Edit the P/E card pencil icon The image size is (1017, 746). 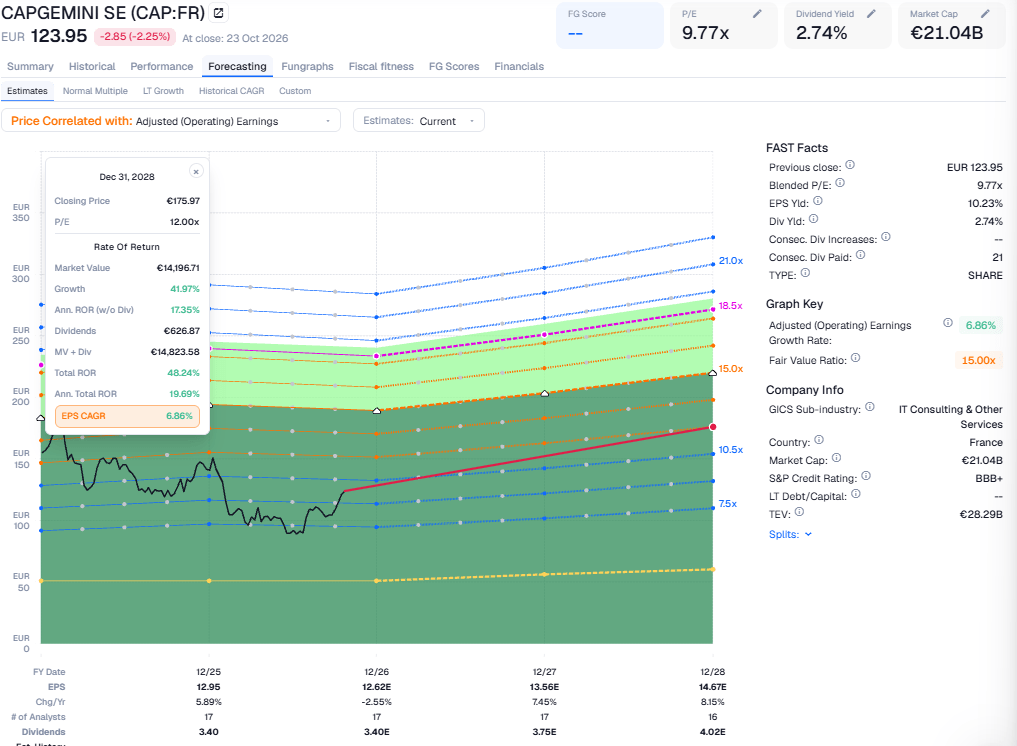(757, 14)
